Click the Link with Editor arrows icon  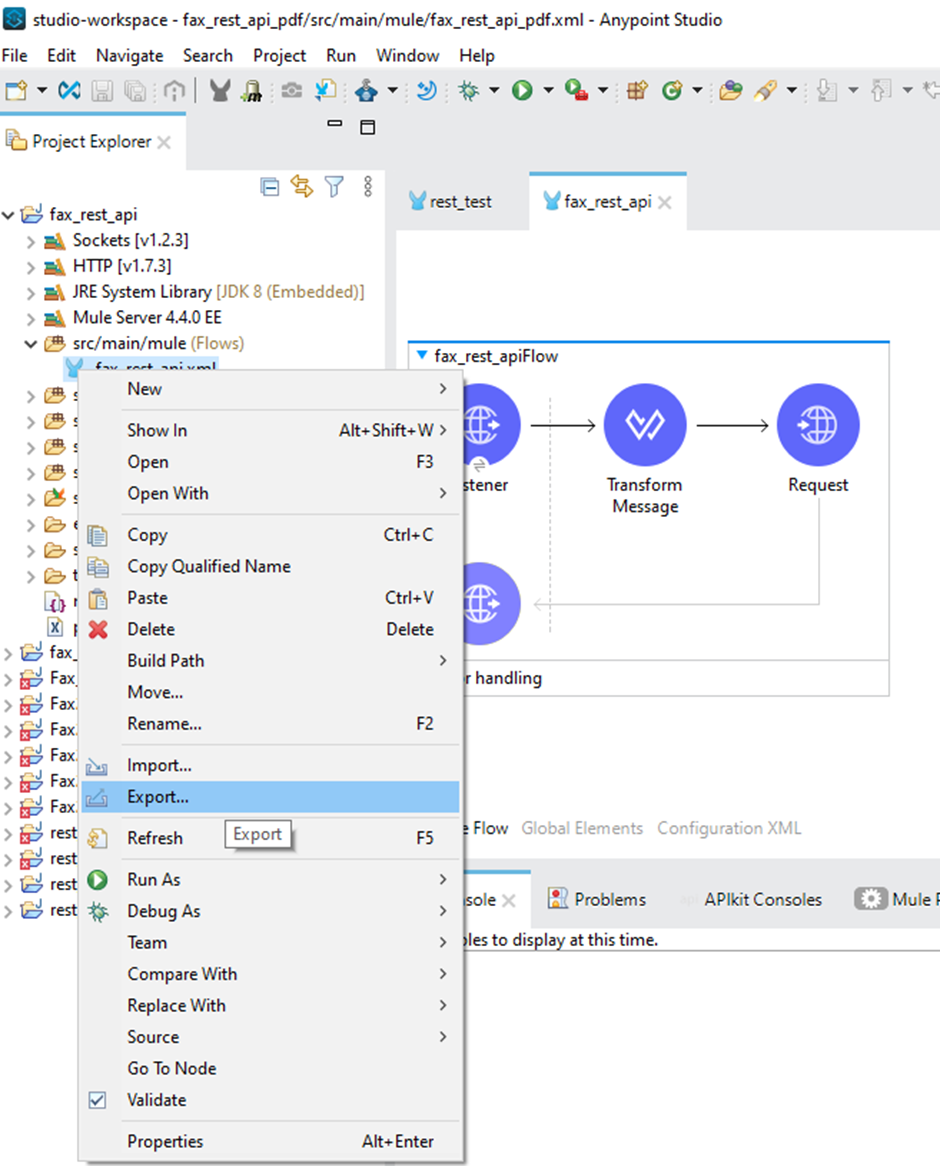[x=301, y=186]
